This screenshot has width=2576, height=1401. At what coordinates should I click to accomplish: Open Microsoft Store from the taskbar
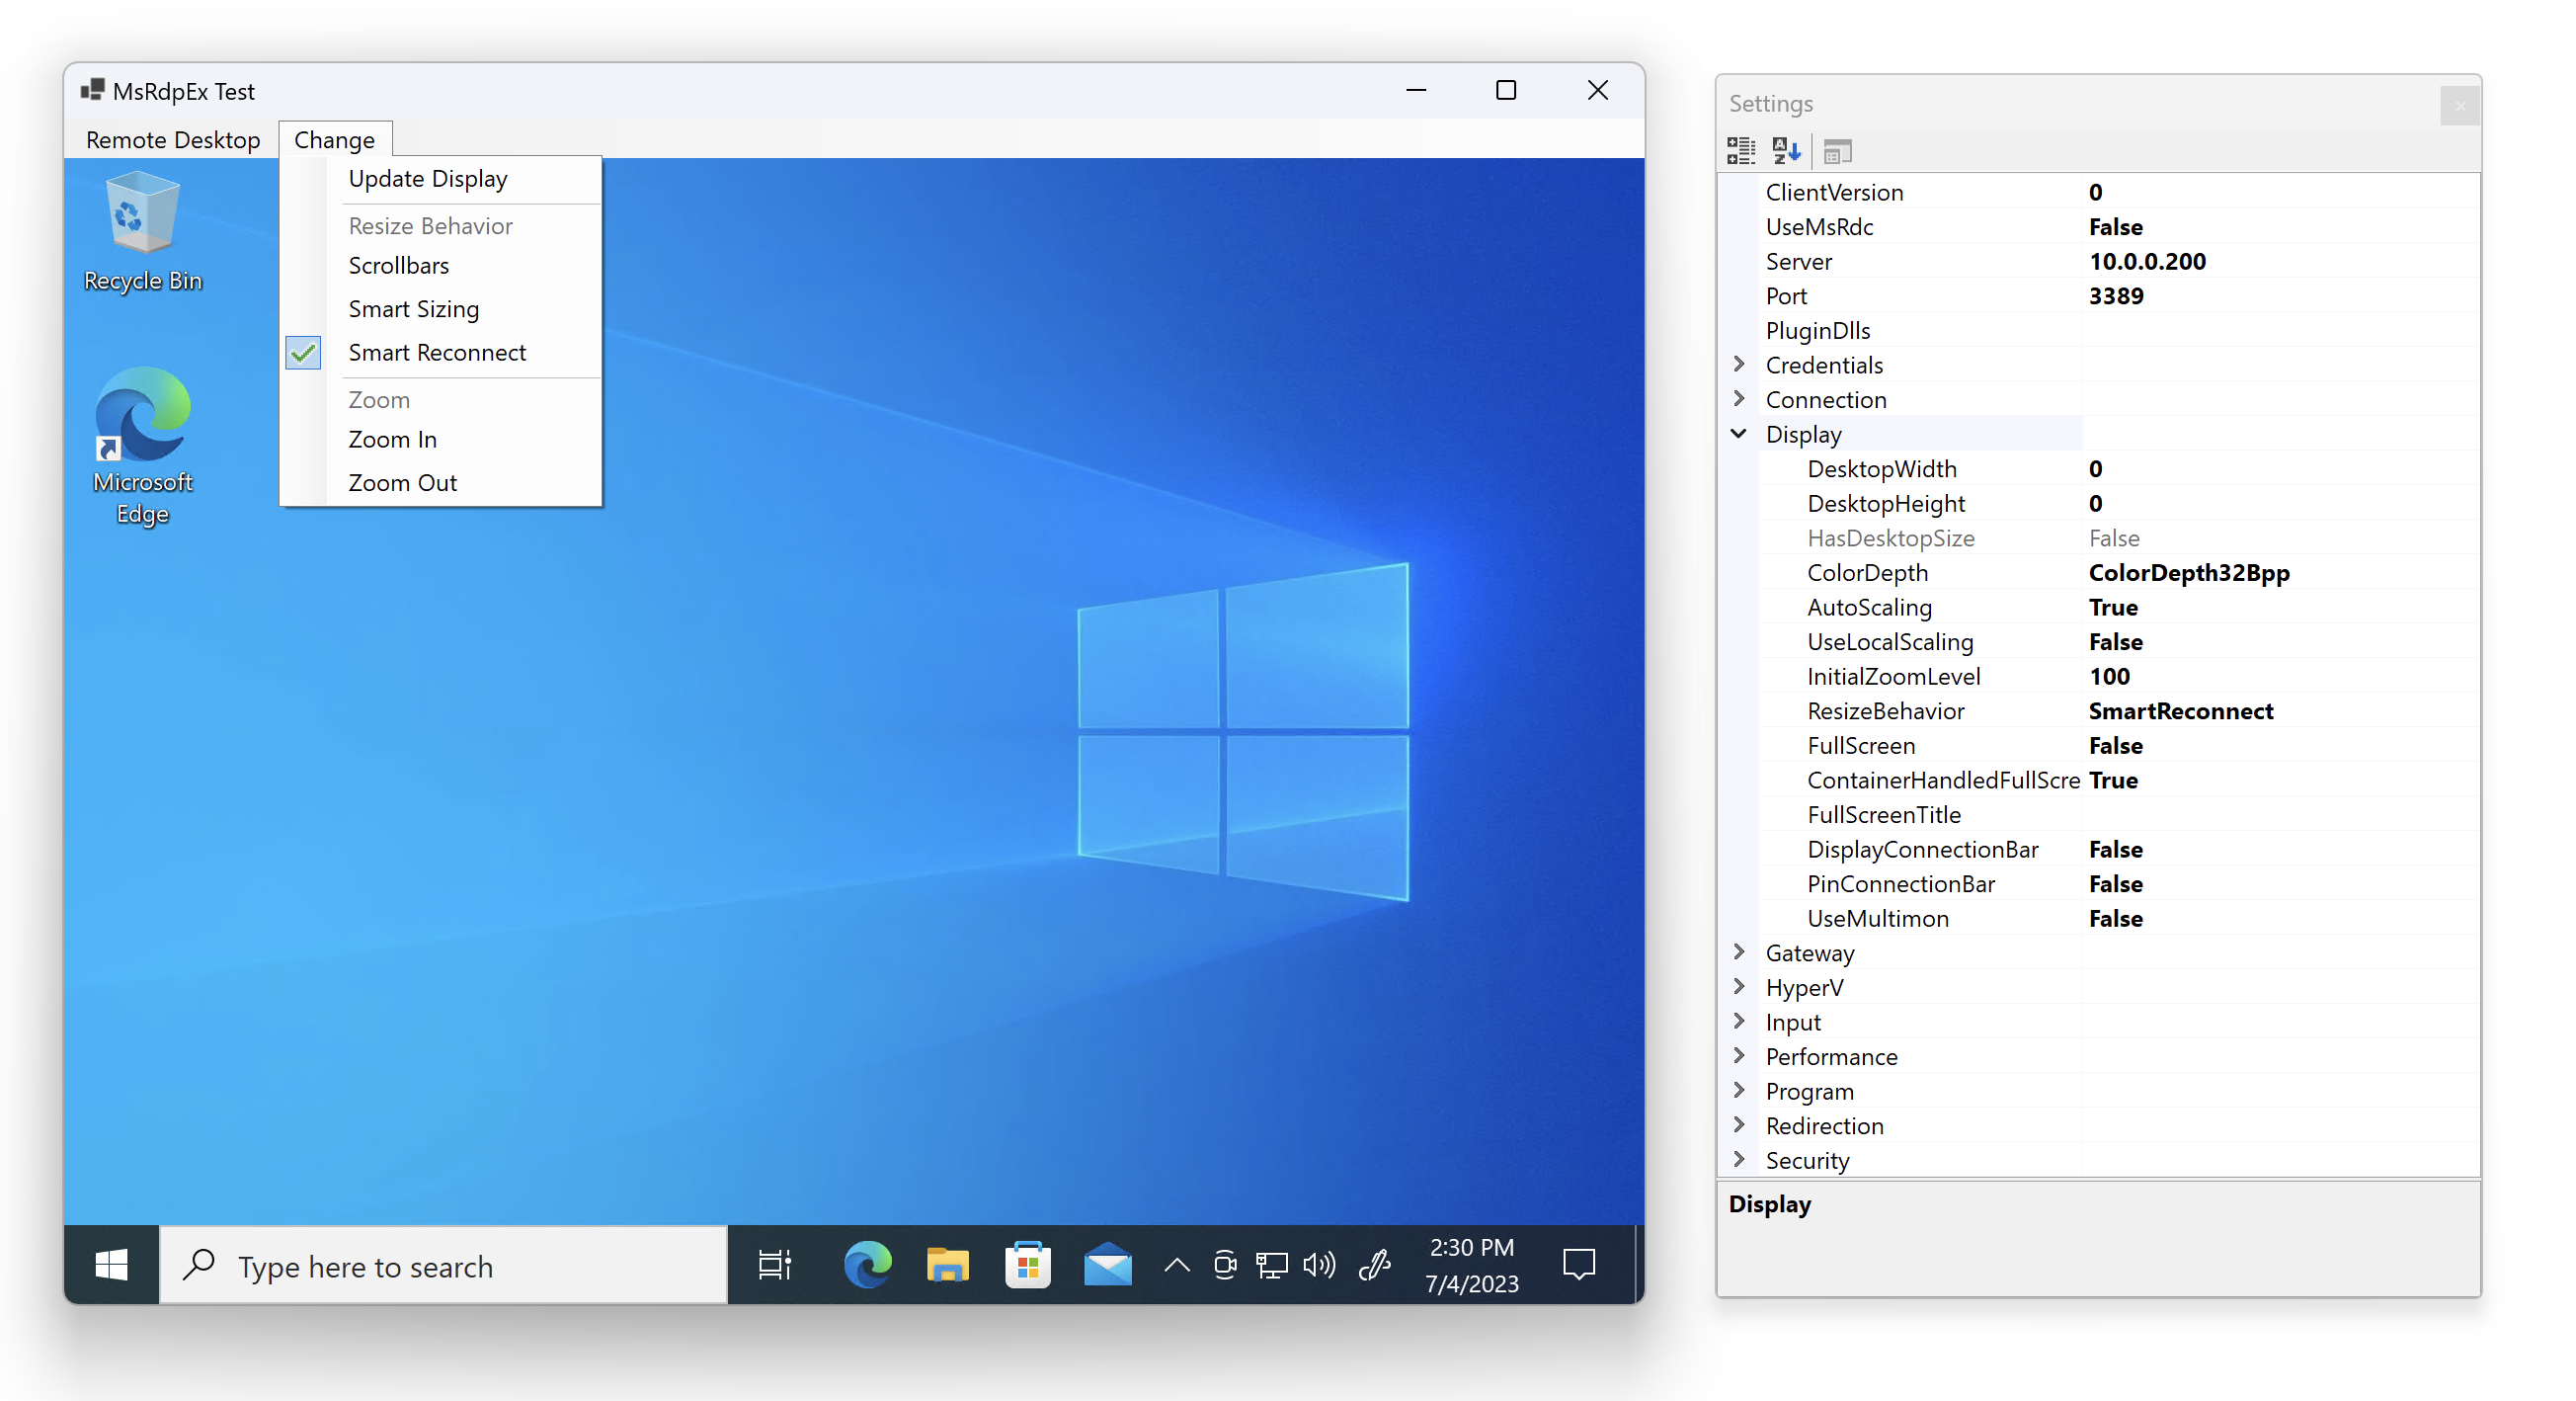pyautogui.click(x=1028, y=1265)
